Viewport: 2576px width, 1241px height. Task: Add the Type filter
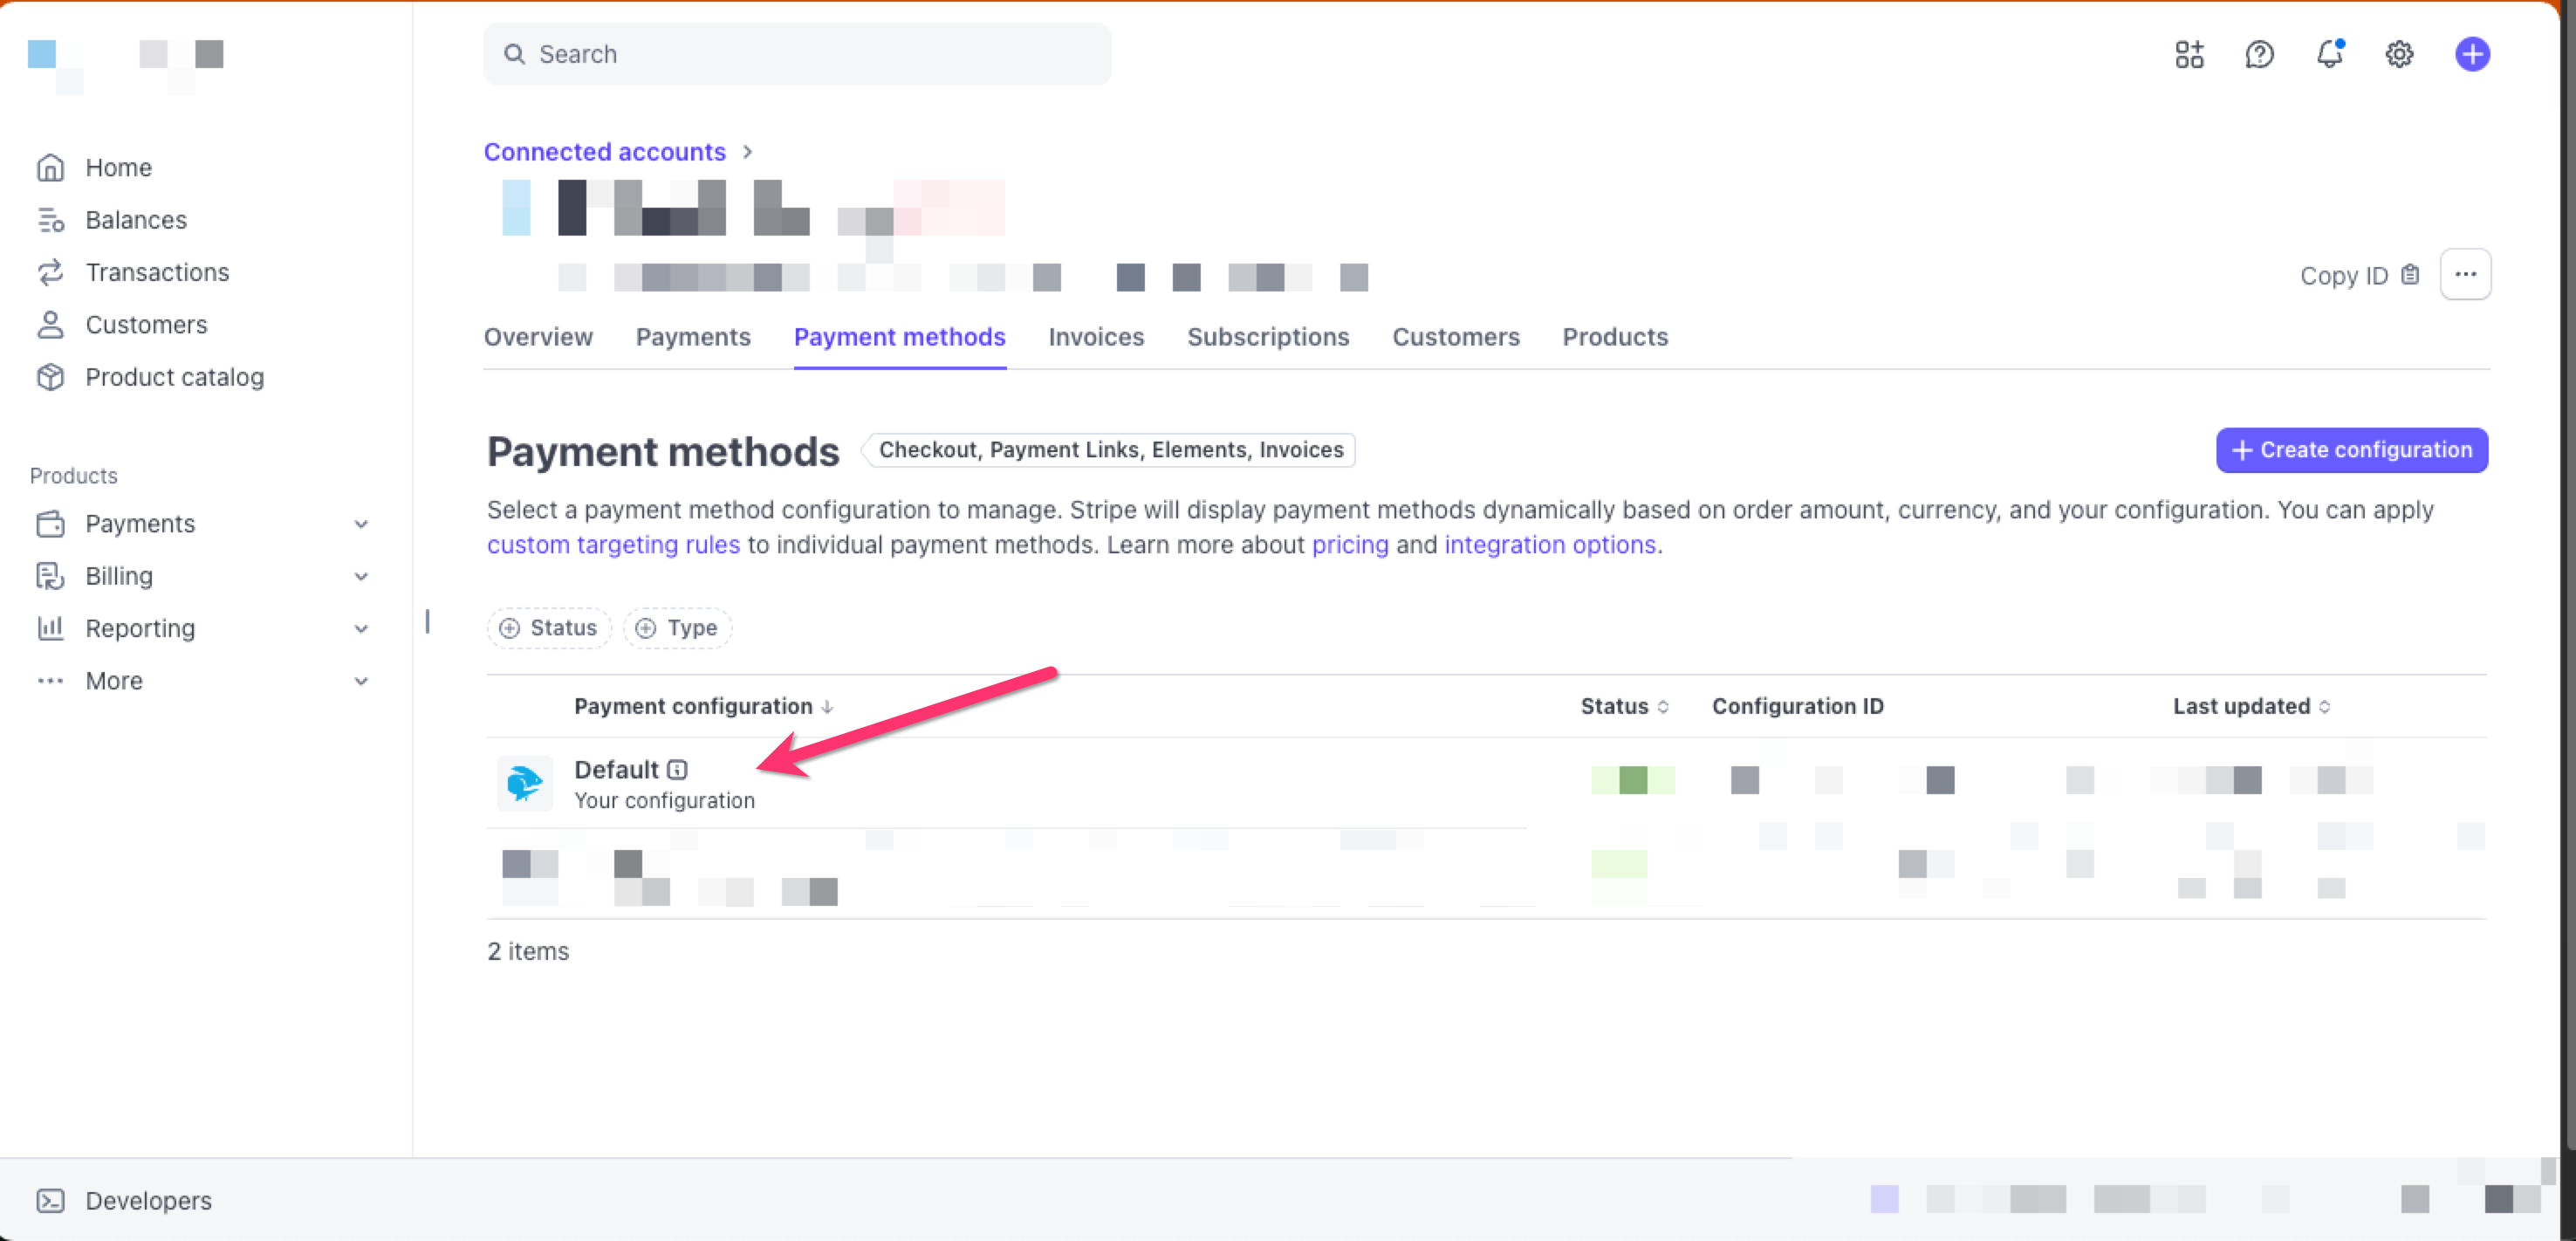tap(677, 628)
